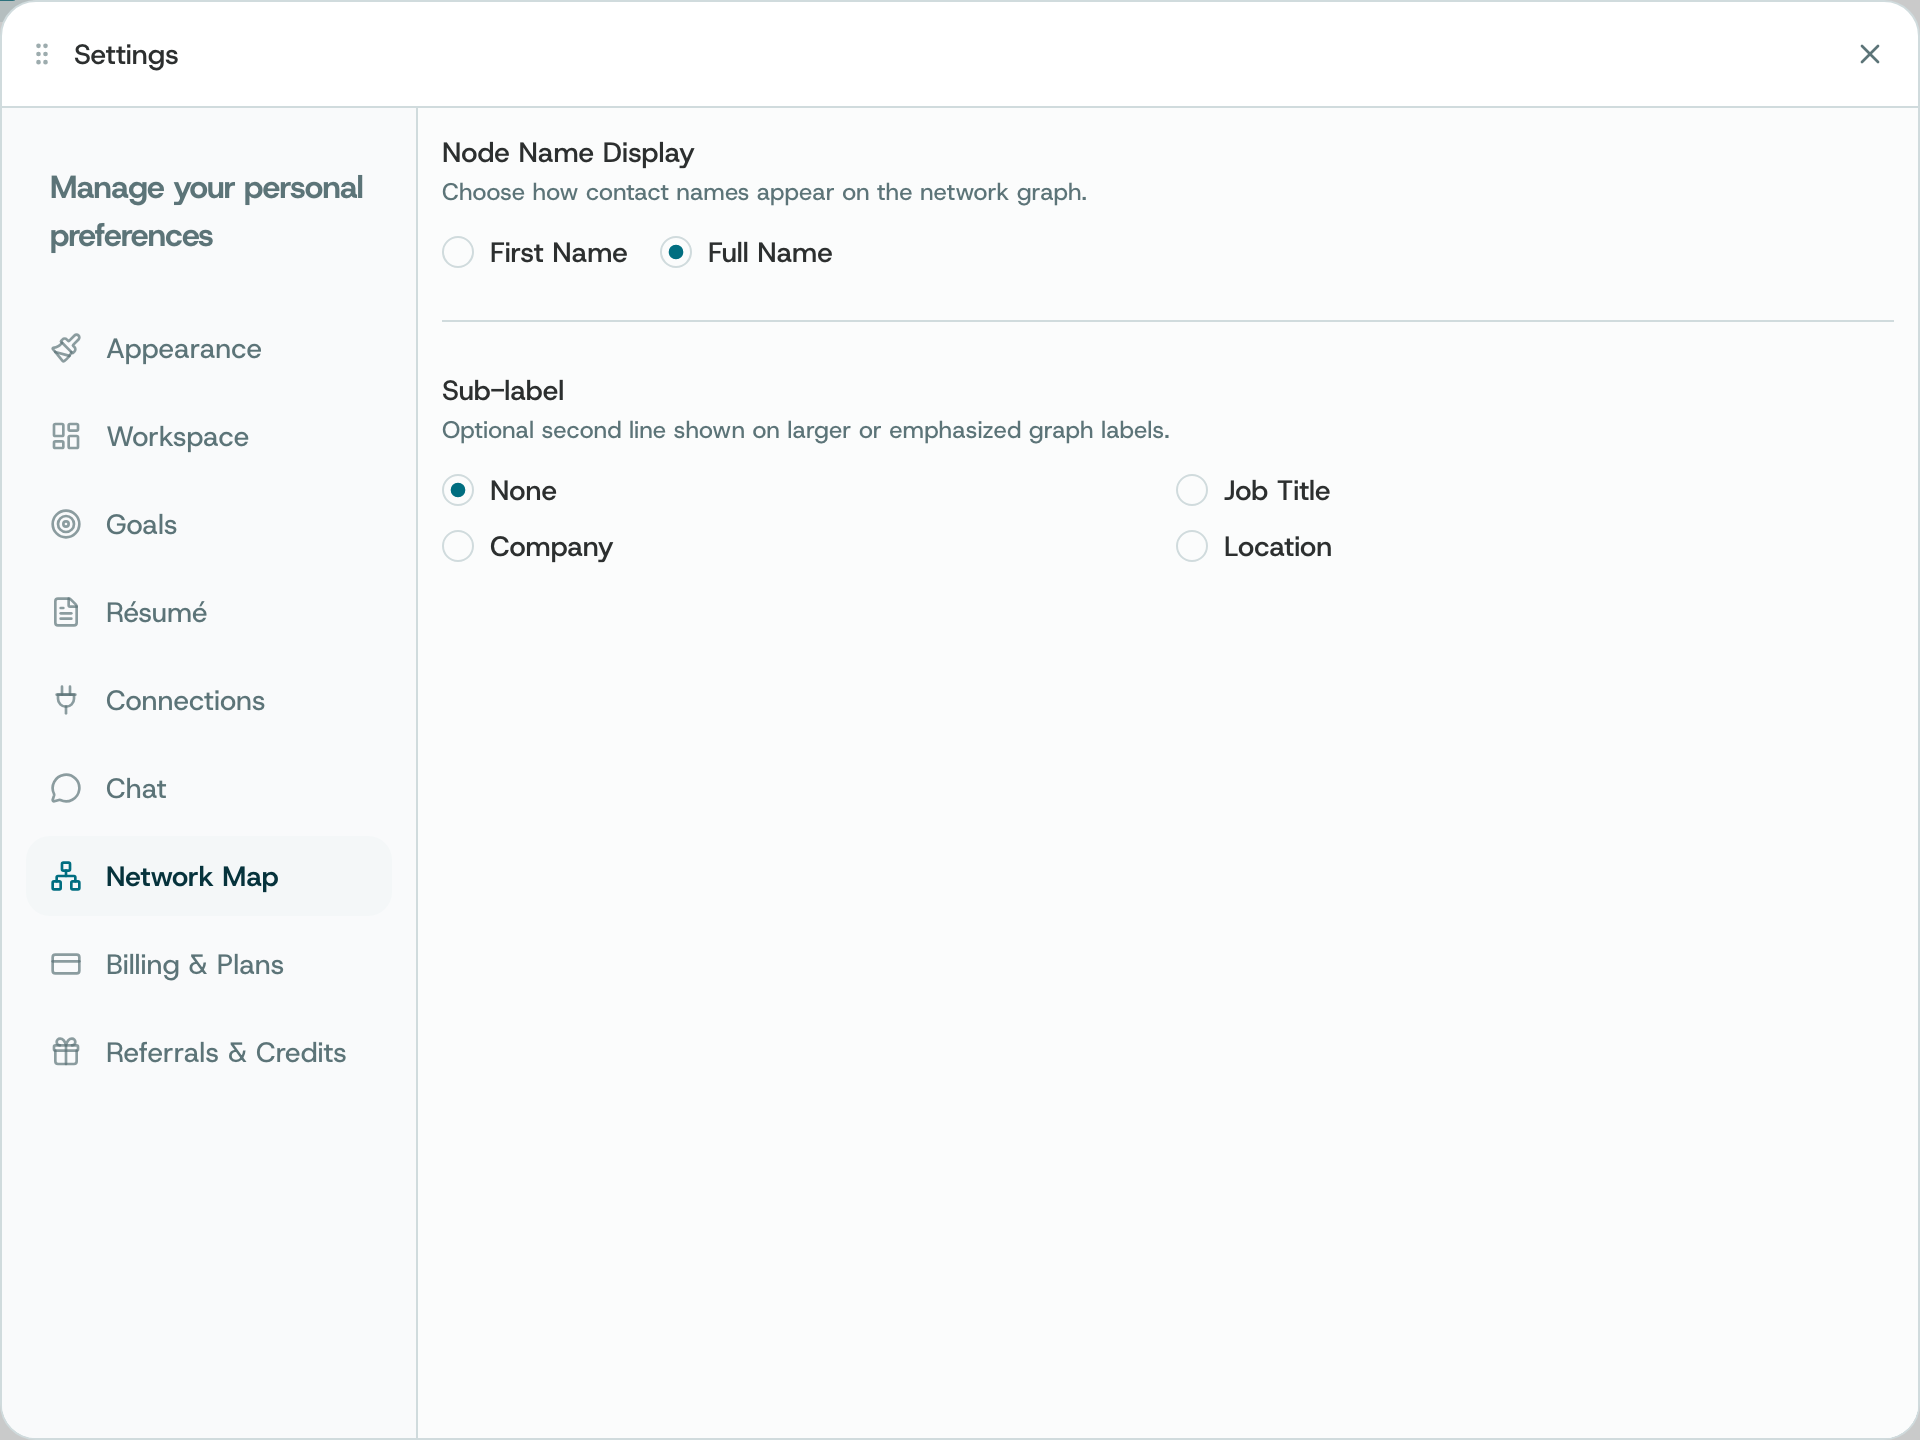Click the Node Name Display heading
Screen dimensions: 1920x1440
568,153
